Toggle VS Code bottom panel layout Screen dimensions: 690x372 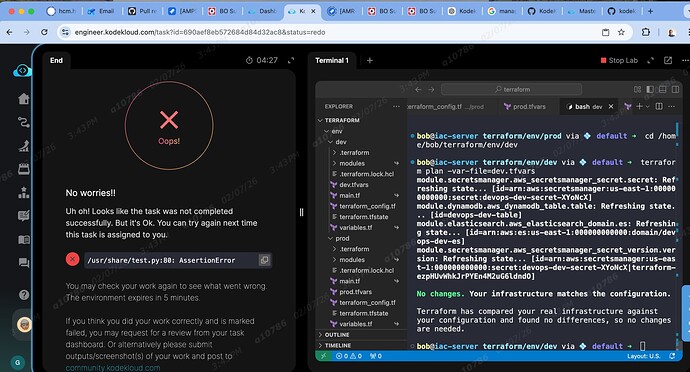coord(663,89)
